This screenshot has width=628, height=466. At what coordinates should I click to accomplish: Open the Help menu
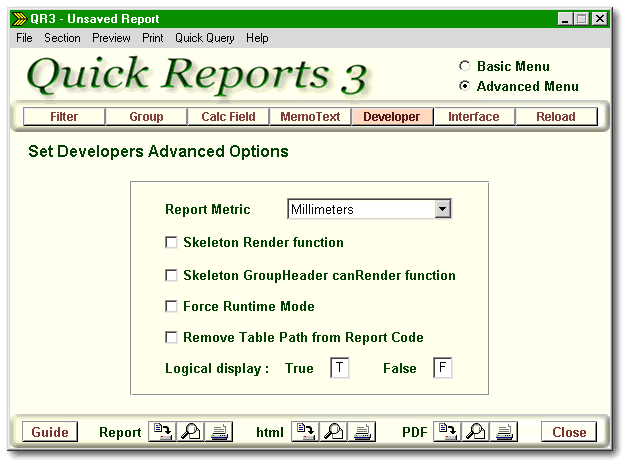click(x=257, y=38)
